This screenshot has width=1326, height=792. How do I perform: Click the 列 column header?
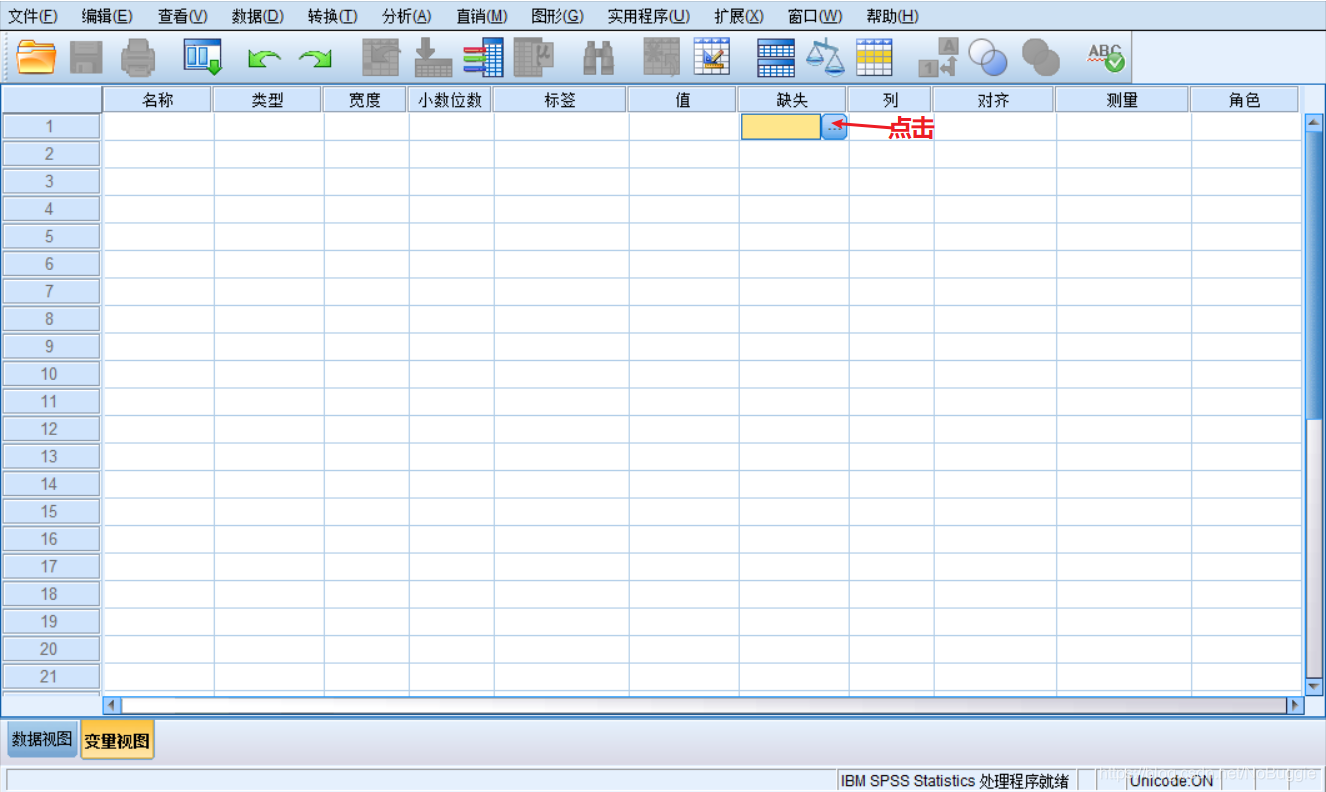[890, 100]
